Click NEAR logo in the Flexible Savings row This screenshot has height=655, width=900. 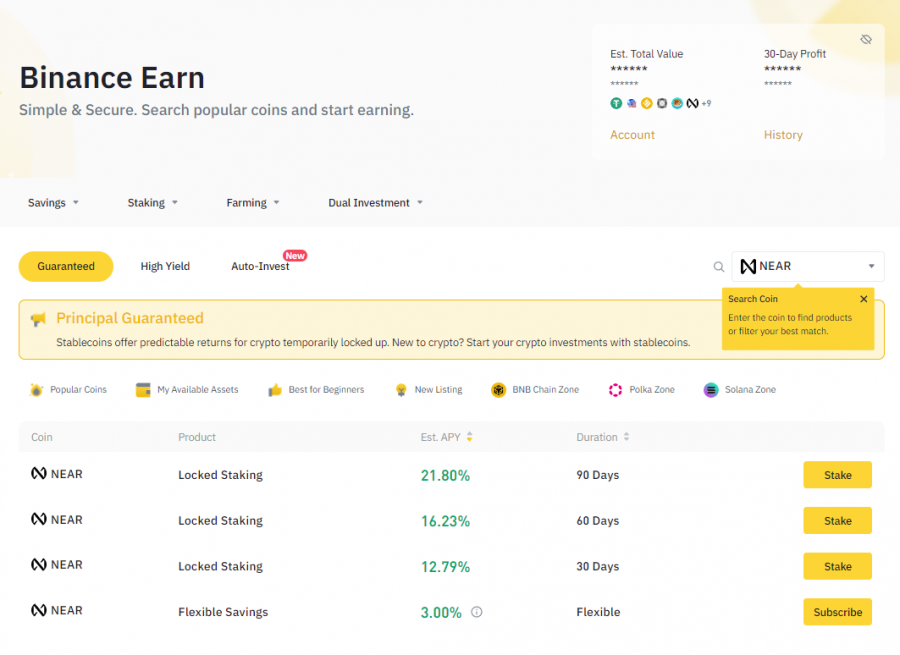pos(38,610)
